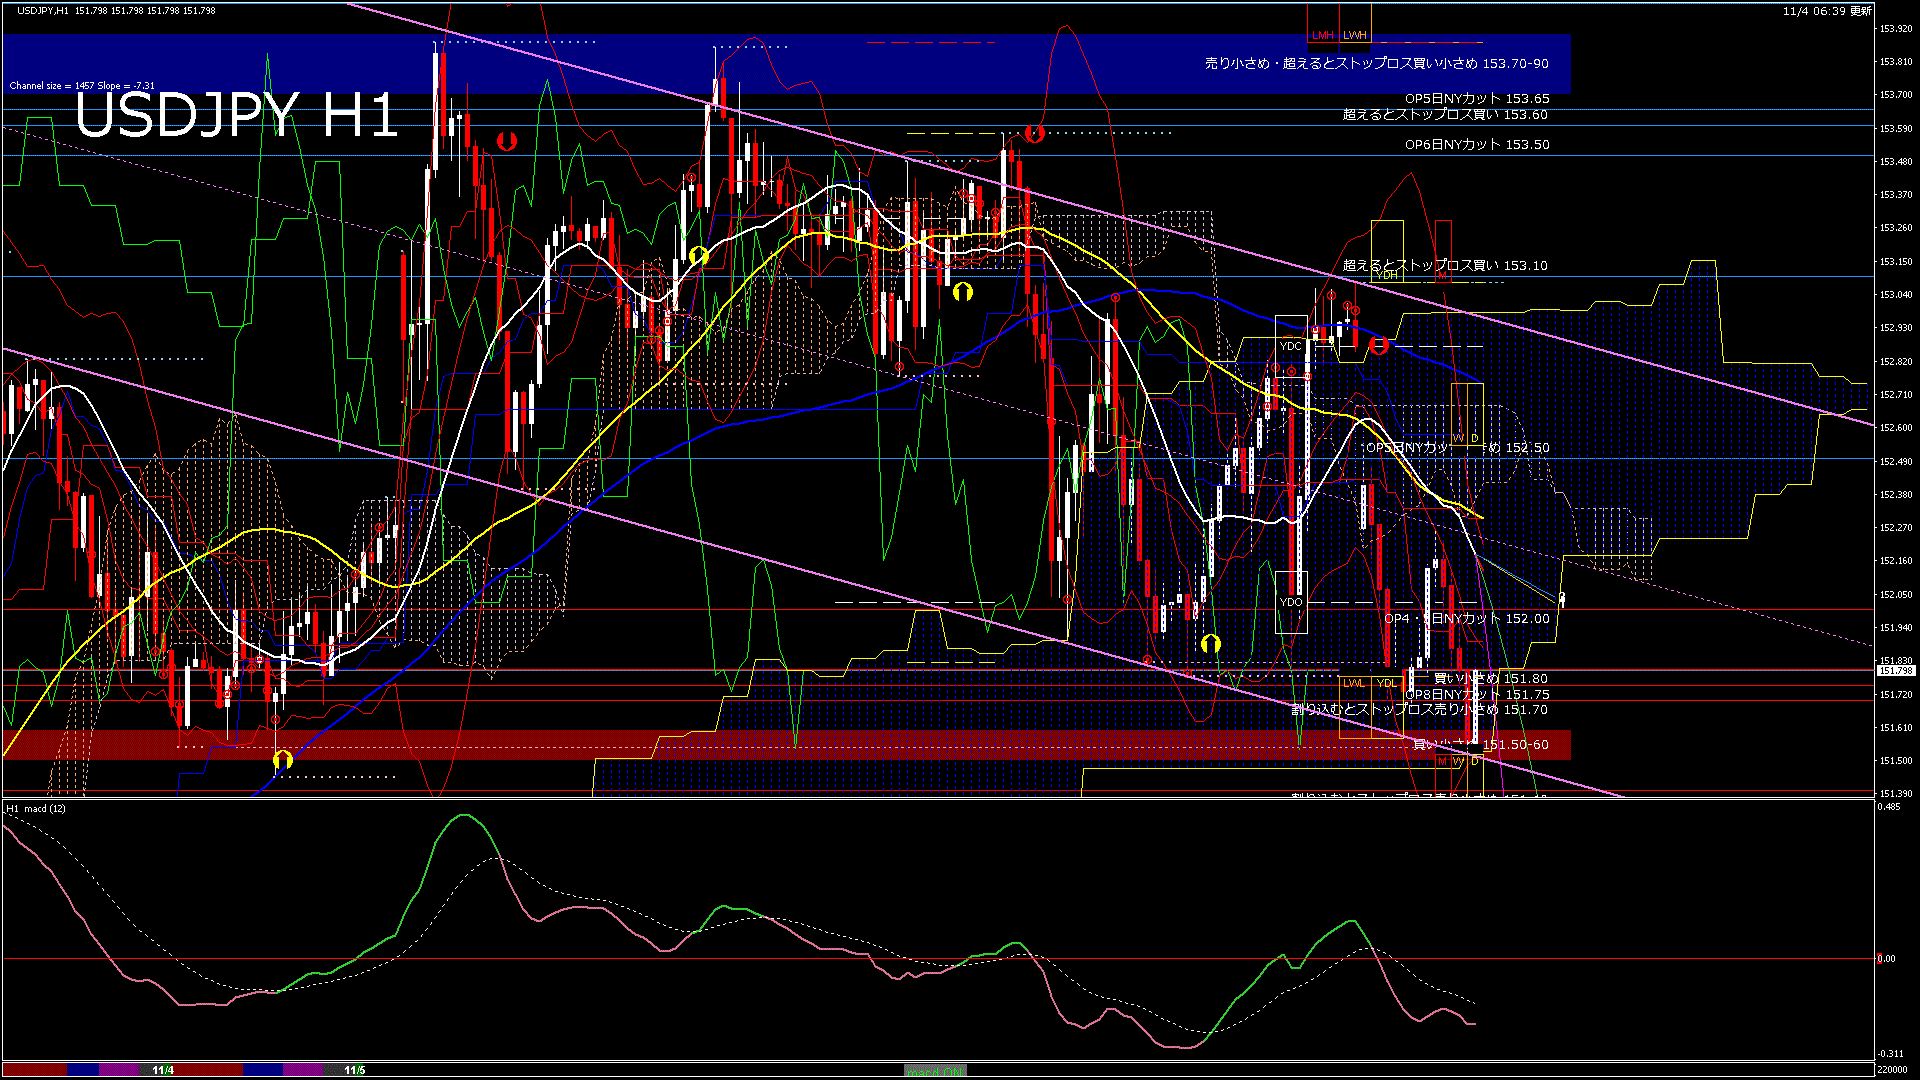
Task: Click 153.260 on the price scale
Action: (1896, 228)
